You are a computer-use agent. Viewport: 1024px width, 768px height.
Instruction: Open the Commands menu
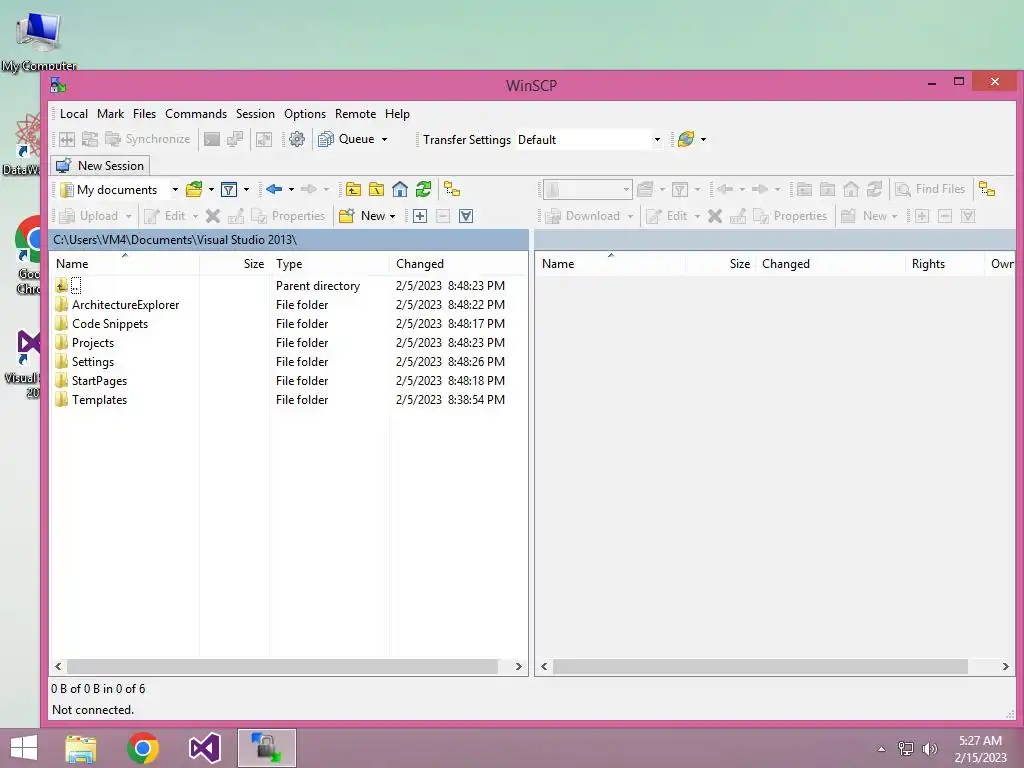coord(196,114)
